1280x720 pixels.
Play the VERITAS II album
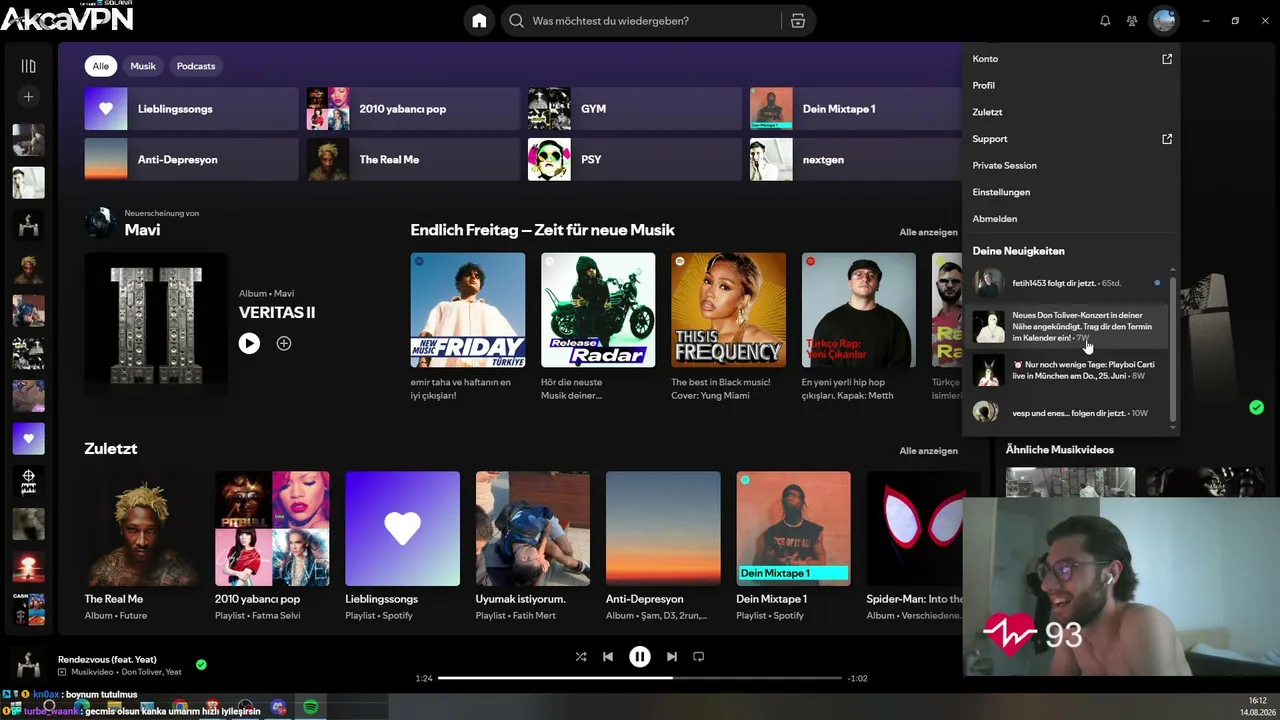click(x=249, y=343)
